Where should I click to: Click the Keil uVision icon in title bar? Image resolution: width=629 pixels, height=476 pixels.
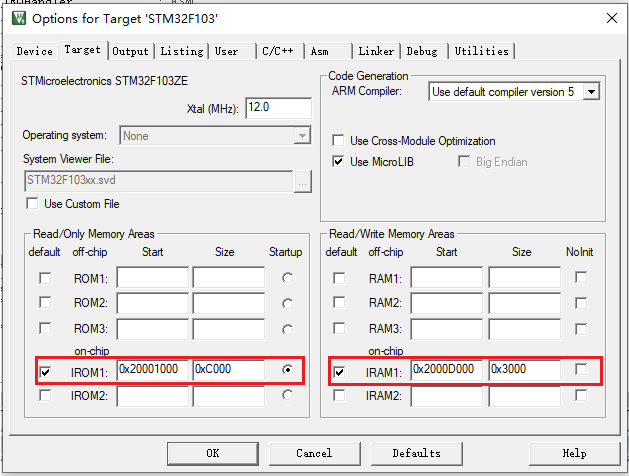18,18
